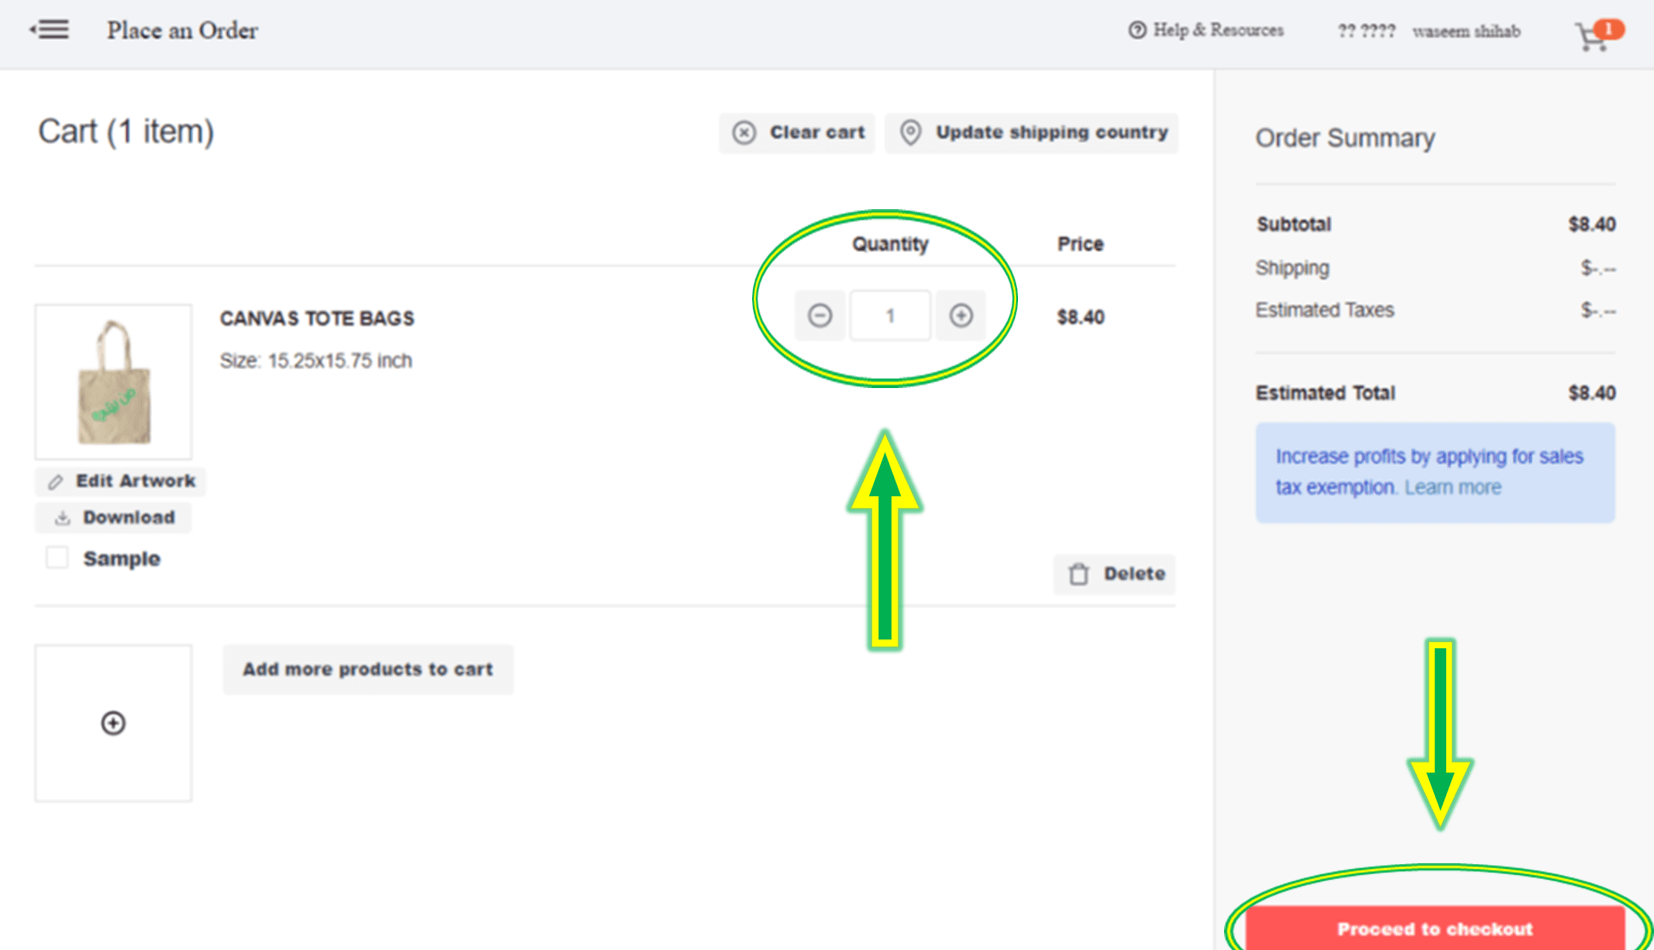This screenshot has width=1654, height=950.
Task: Tick the Sample checkbox
Action: click(57, 558)
